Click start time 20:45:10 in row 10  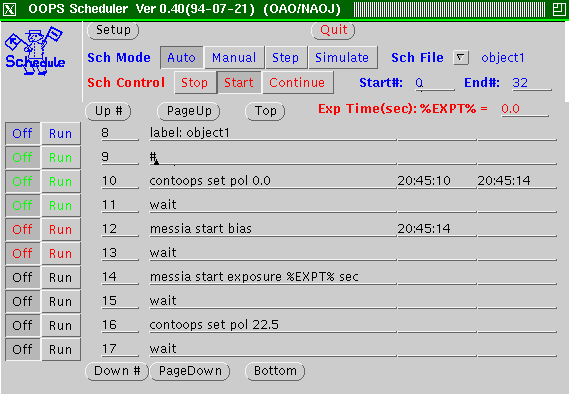pyautogui.click(x=437, y=181)
